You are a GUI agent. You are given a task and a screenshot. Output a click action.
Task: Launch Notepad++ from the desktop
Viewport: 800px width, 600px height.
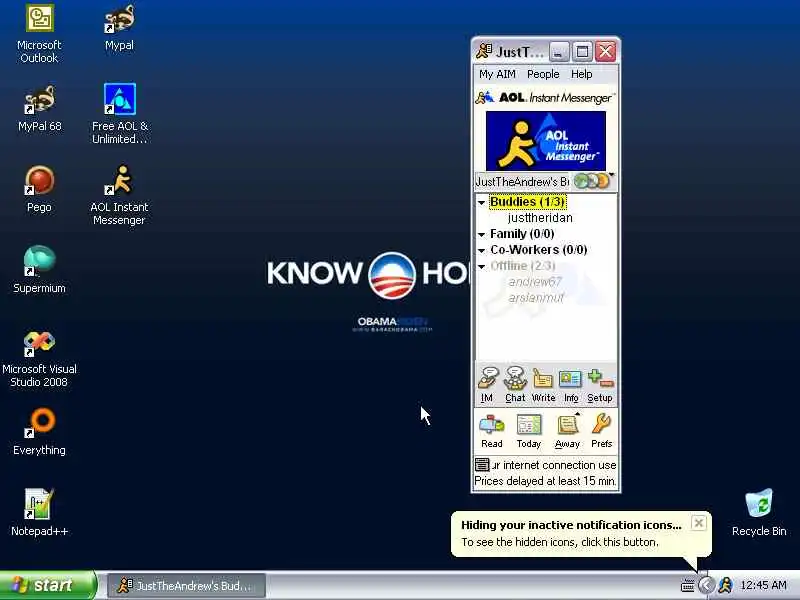click(x=39, y=513)
